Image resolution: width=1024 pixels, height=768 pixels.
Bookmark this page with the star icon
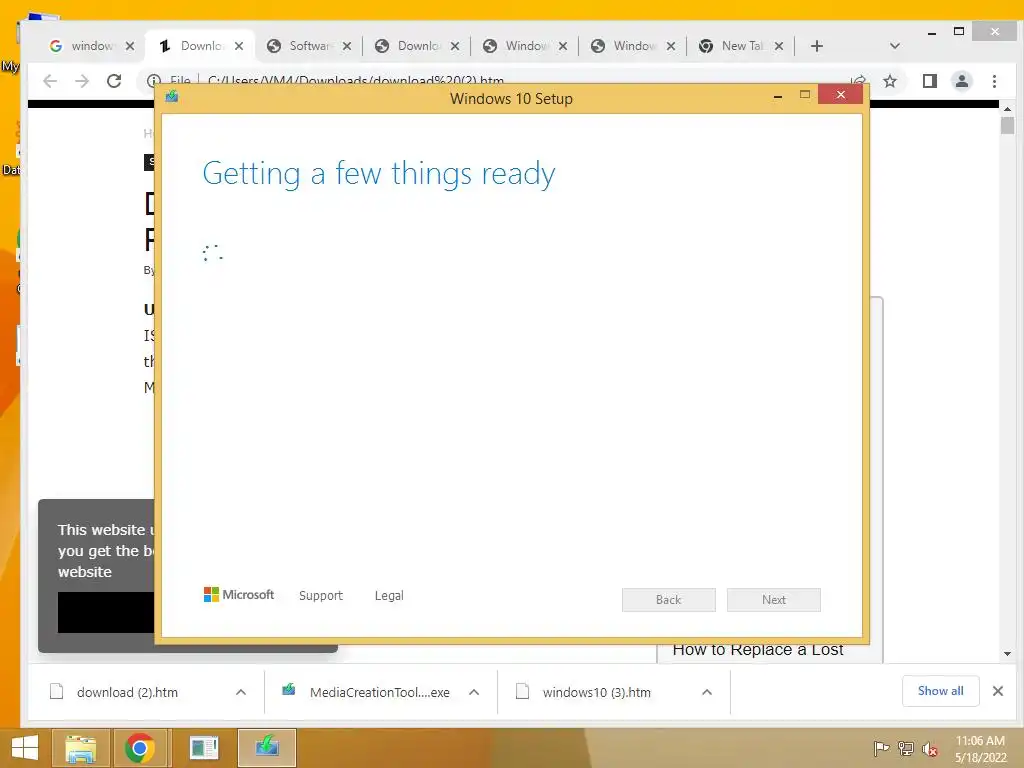pyautogui.click(x=889, y=80)
